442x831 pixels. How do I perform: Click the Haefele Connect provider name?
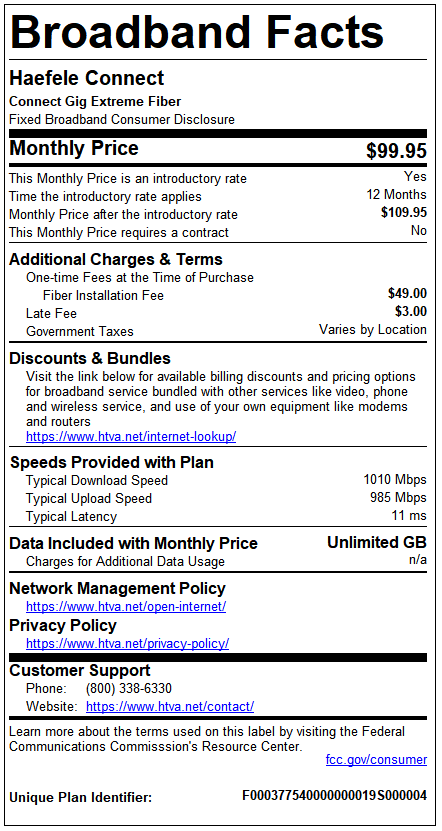pos(87,78)
